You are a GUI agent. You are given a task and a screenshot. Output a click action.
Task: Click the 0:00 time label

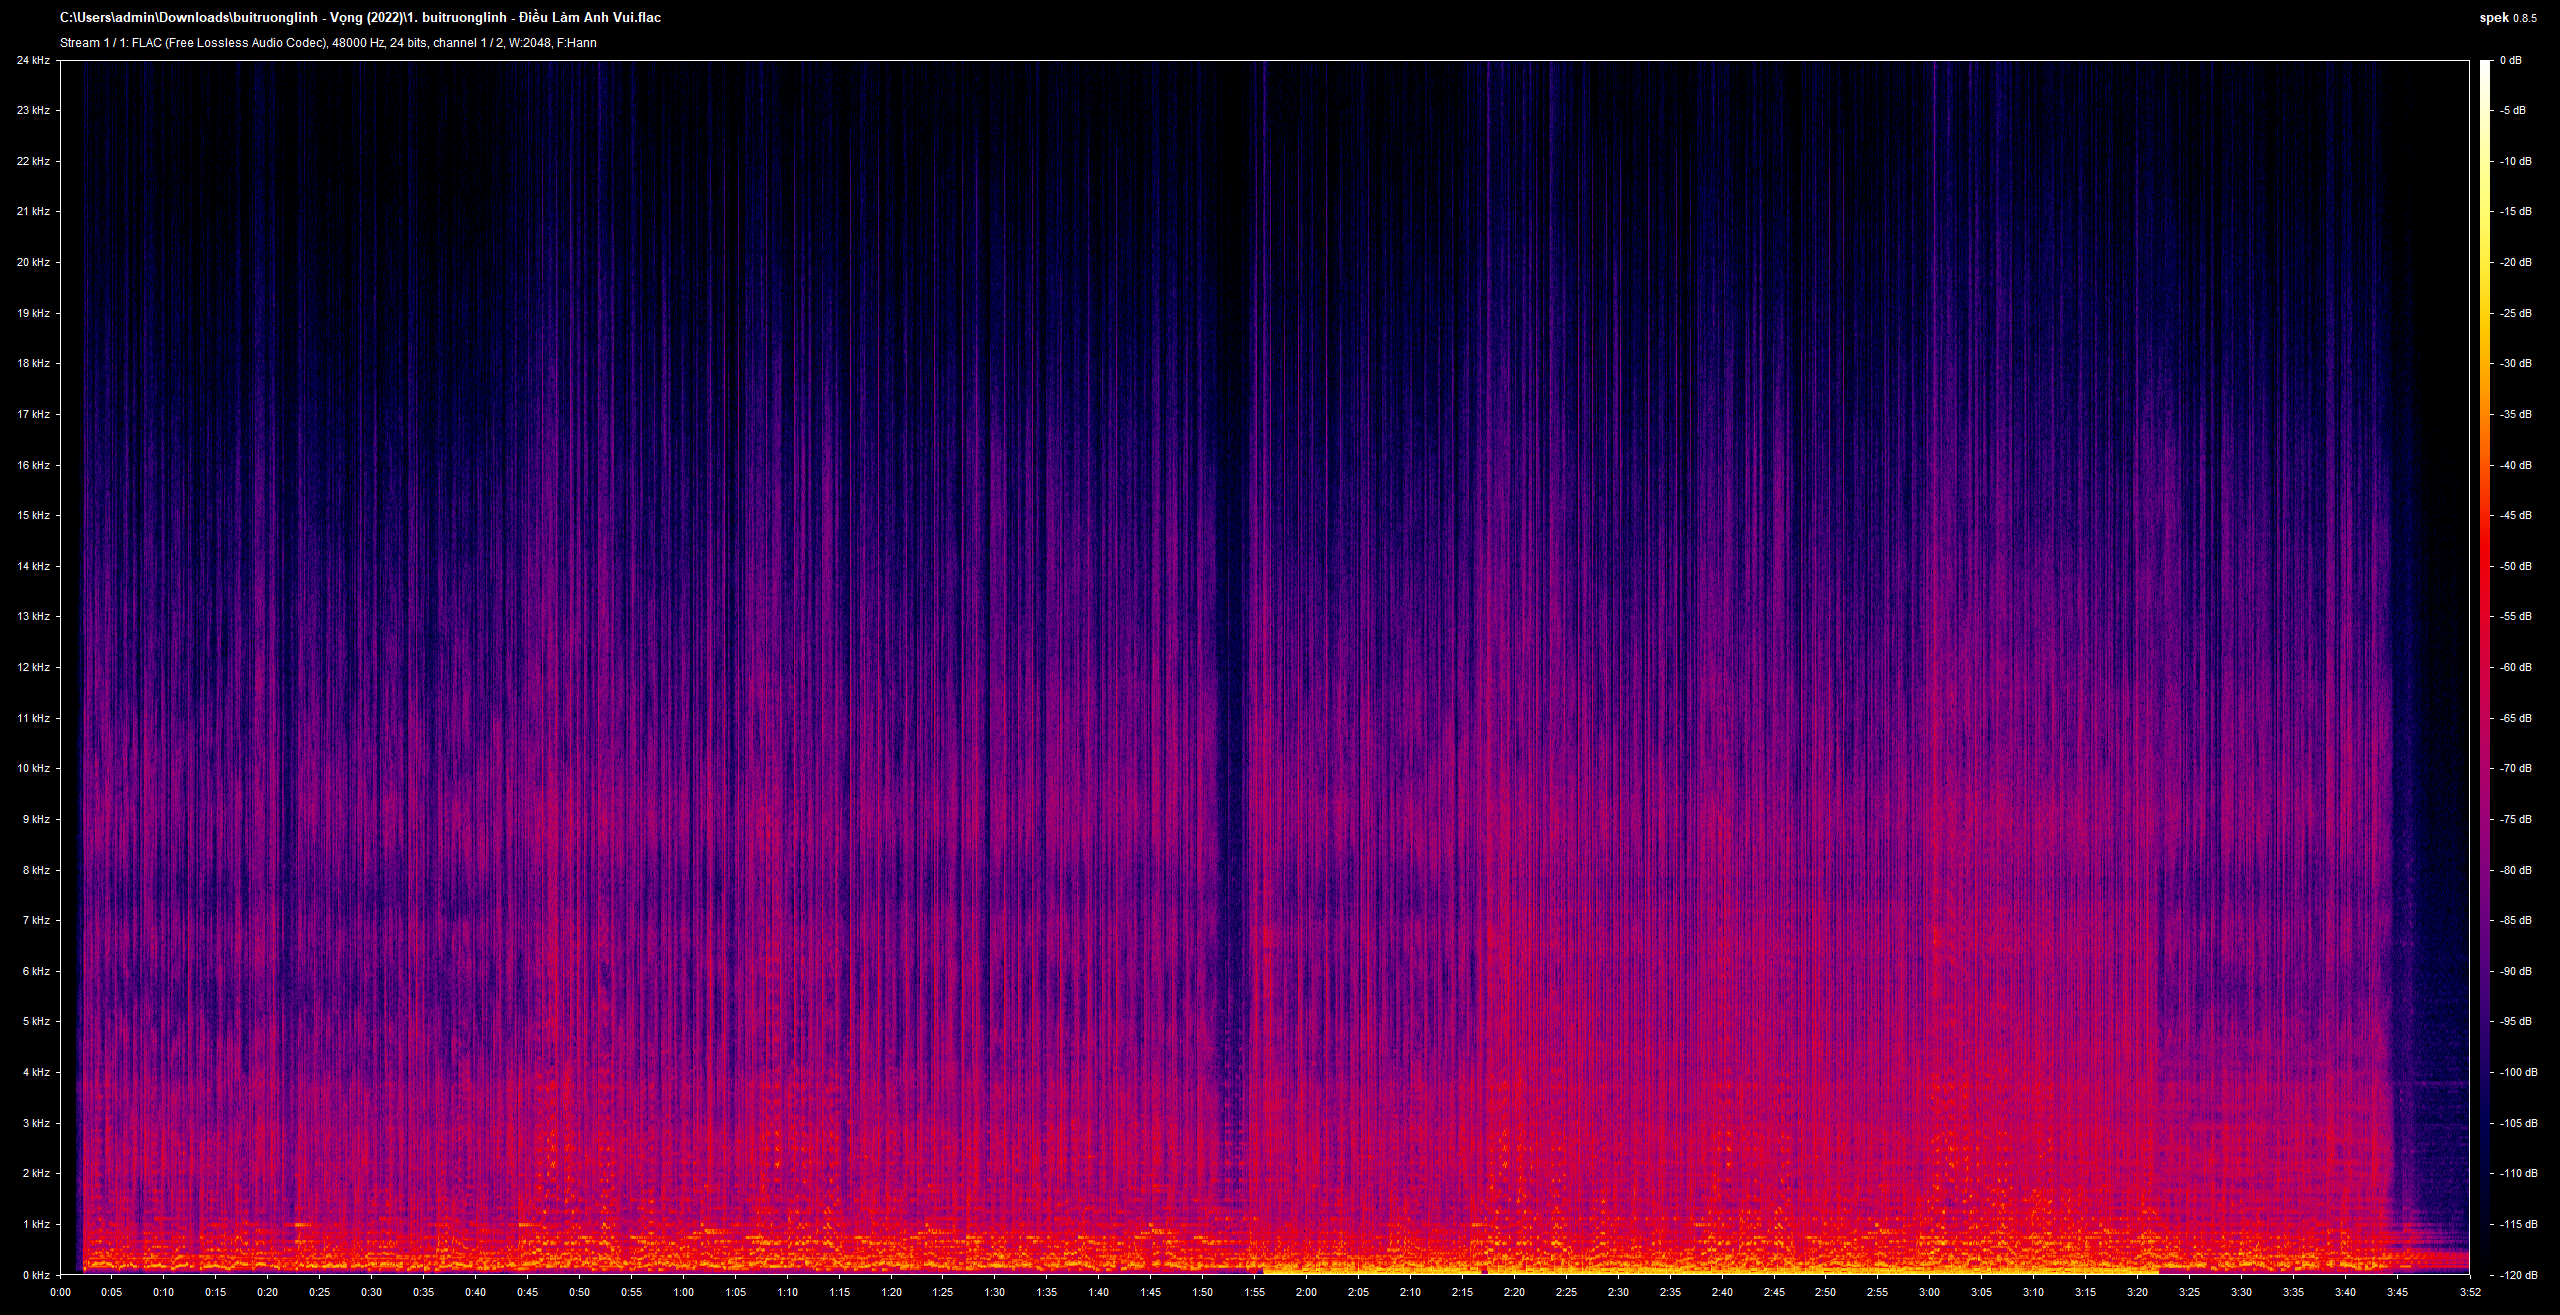click(x=60, y=1291)
